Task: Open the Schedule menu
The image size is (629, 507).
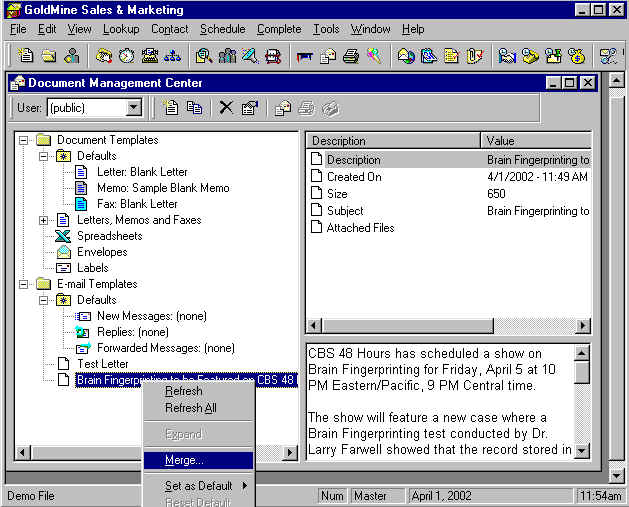Action: coord(223,29)
